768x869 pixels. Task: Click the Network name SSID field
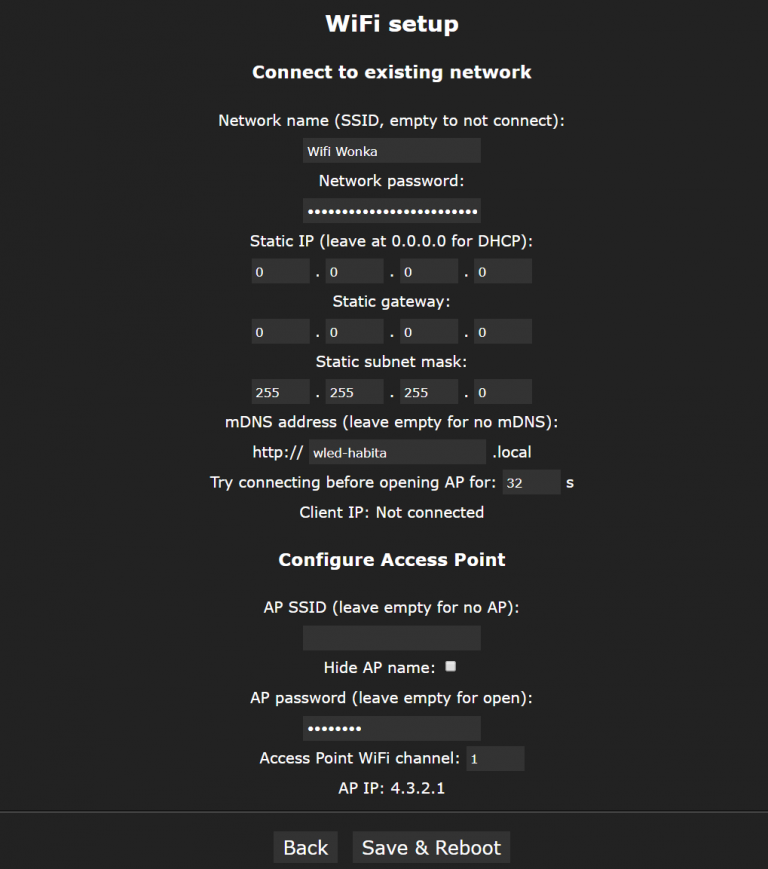[x=391, y=151]
